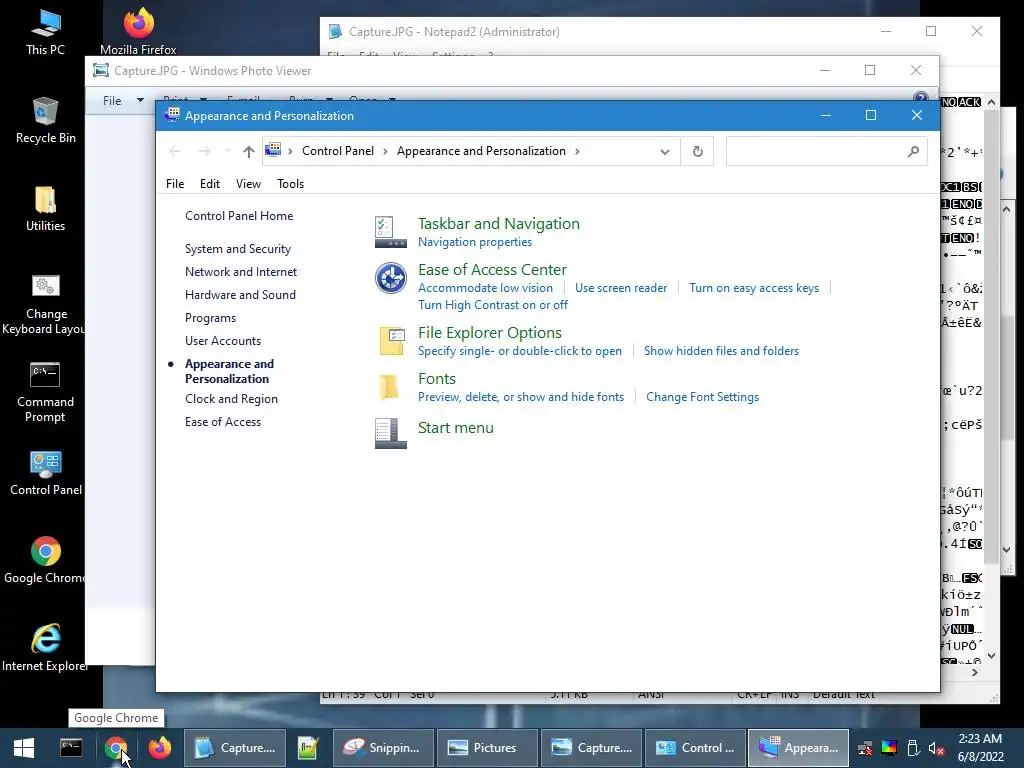Click Command Prompt taskbar icon
This screenshot has height=768, width=1024.
(71, 748)
